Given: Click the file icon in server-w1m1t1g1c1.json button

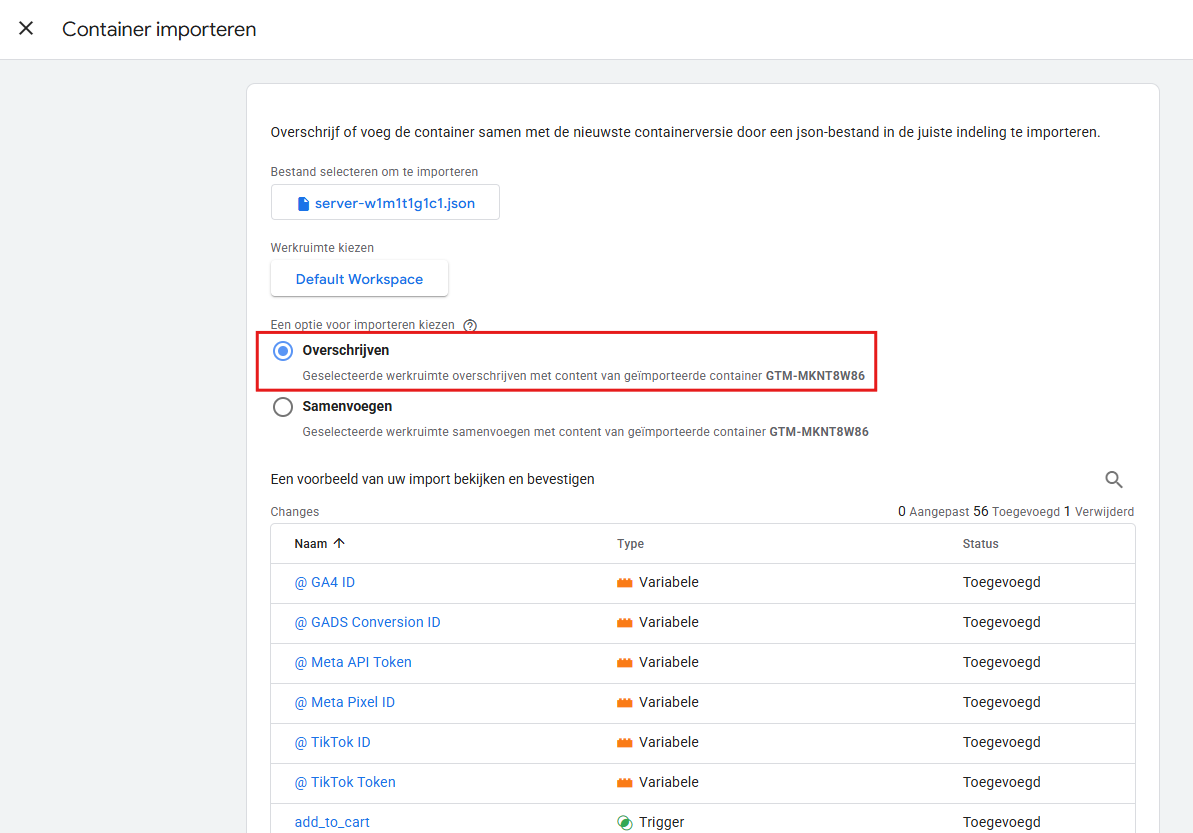Looking at the screenshot, I should 304,203.
